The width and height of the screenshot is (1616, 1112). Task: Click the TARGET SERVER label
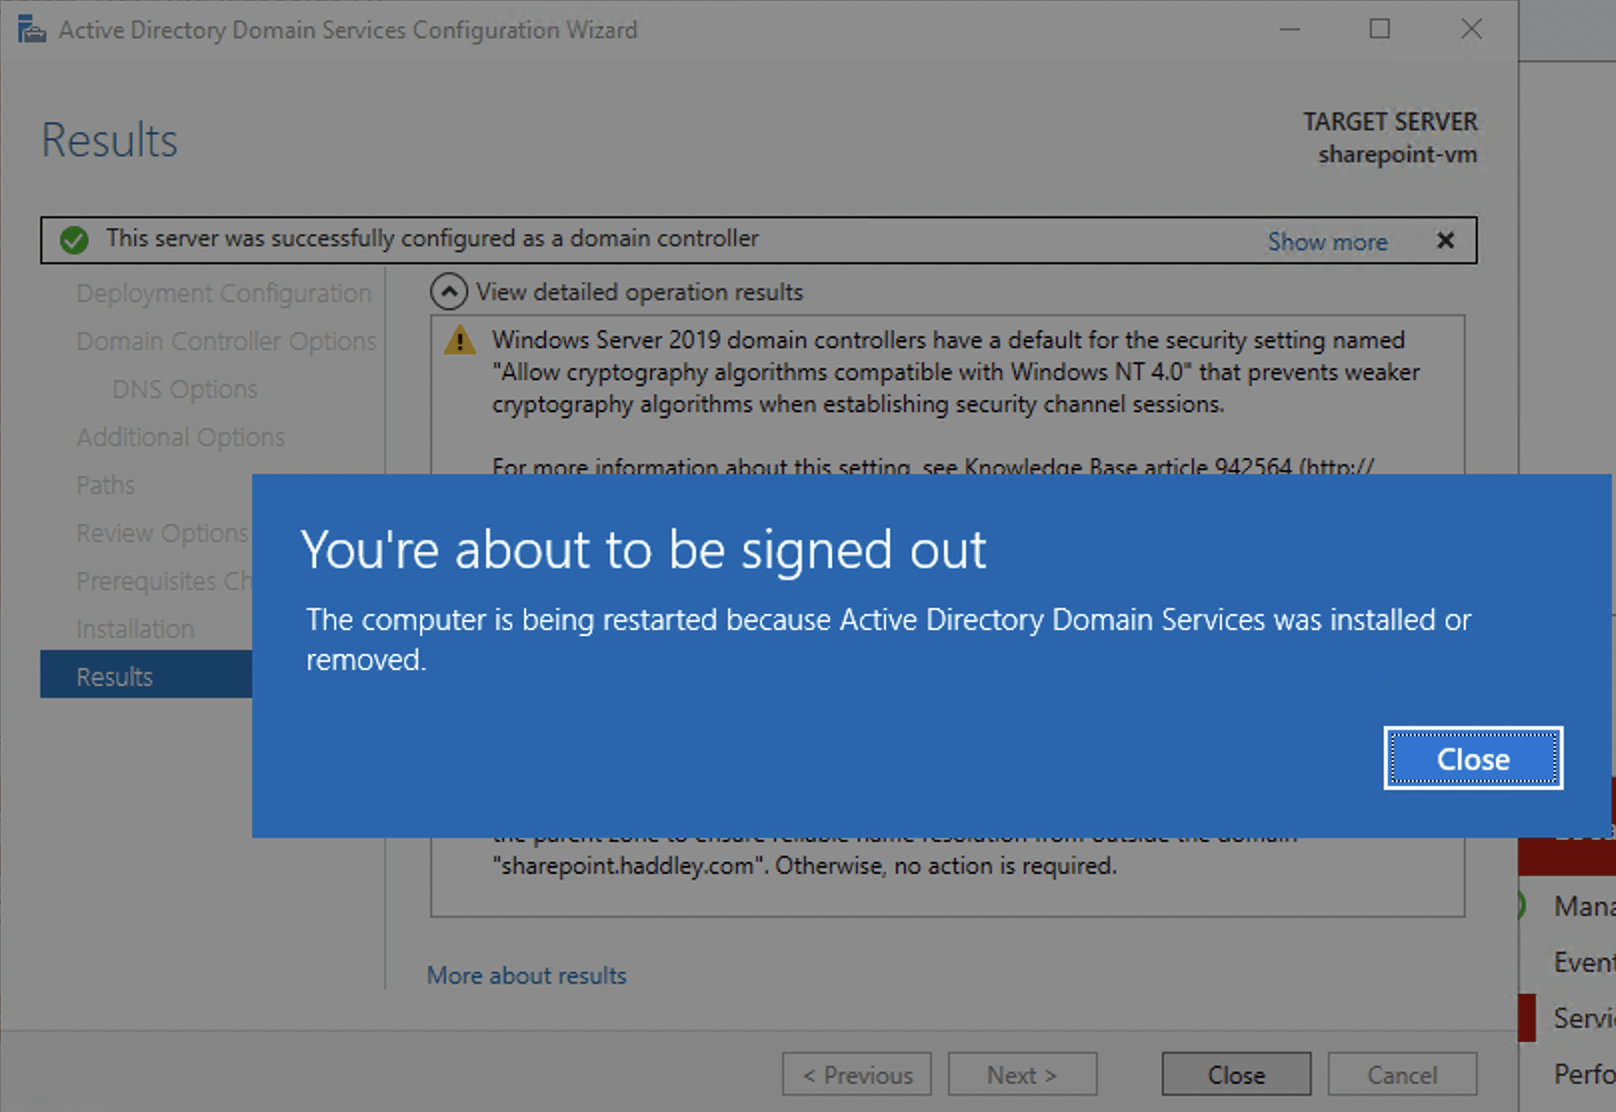coord(1390,122)
